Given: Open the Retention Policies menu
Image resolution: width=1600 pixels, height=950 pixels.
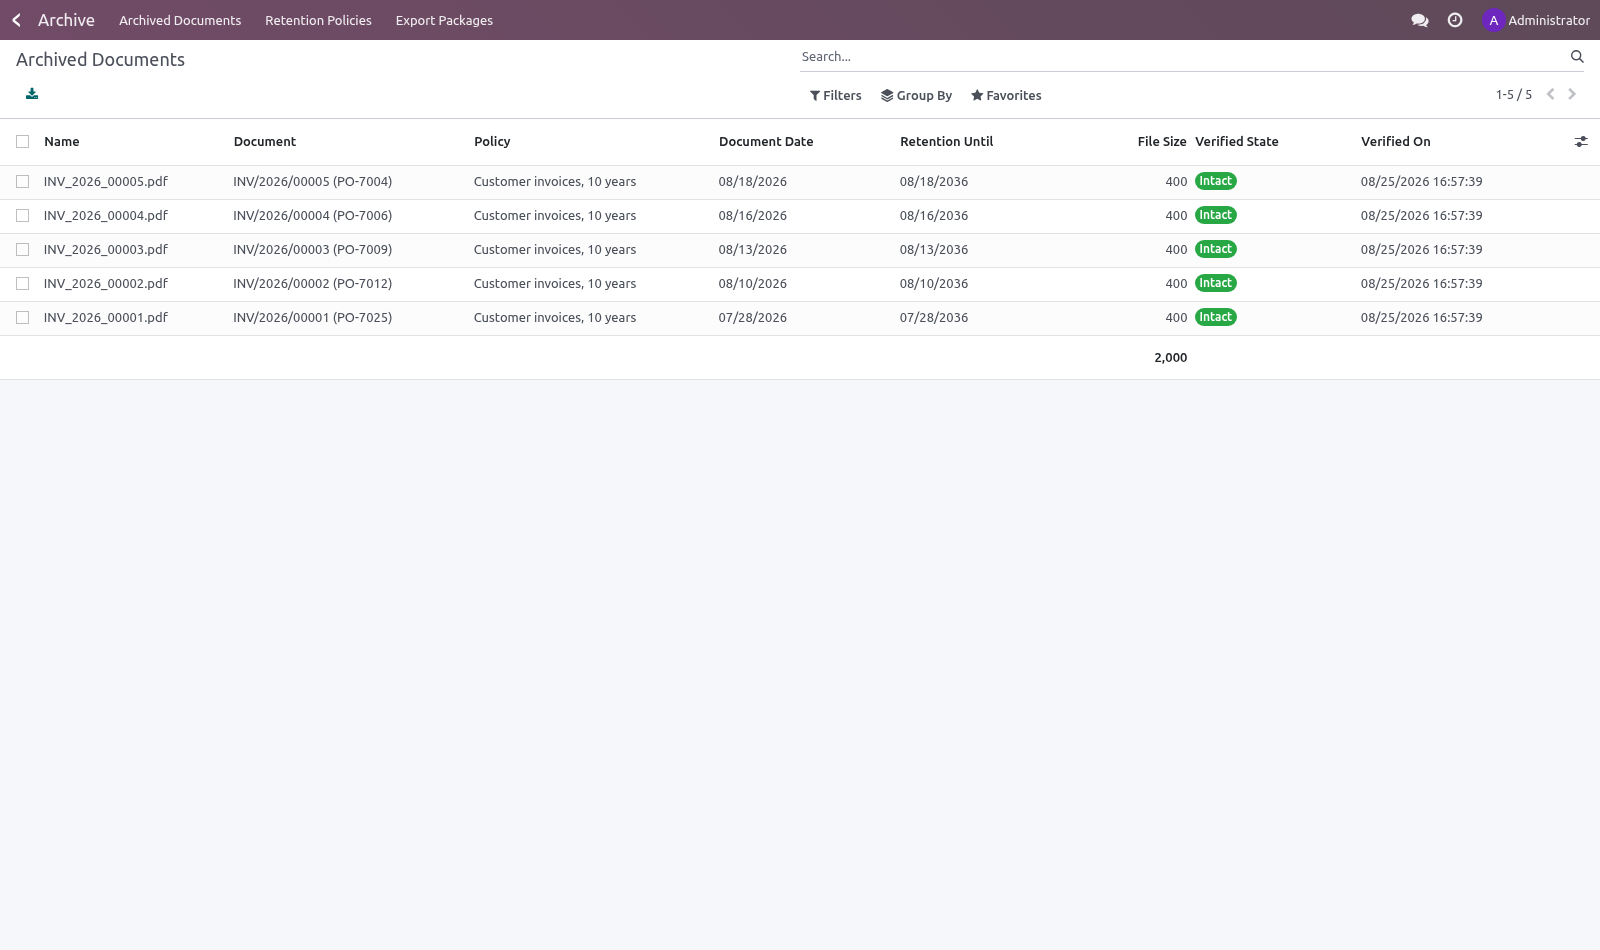Looking at the screenshot, I should point(318,20).
